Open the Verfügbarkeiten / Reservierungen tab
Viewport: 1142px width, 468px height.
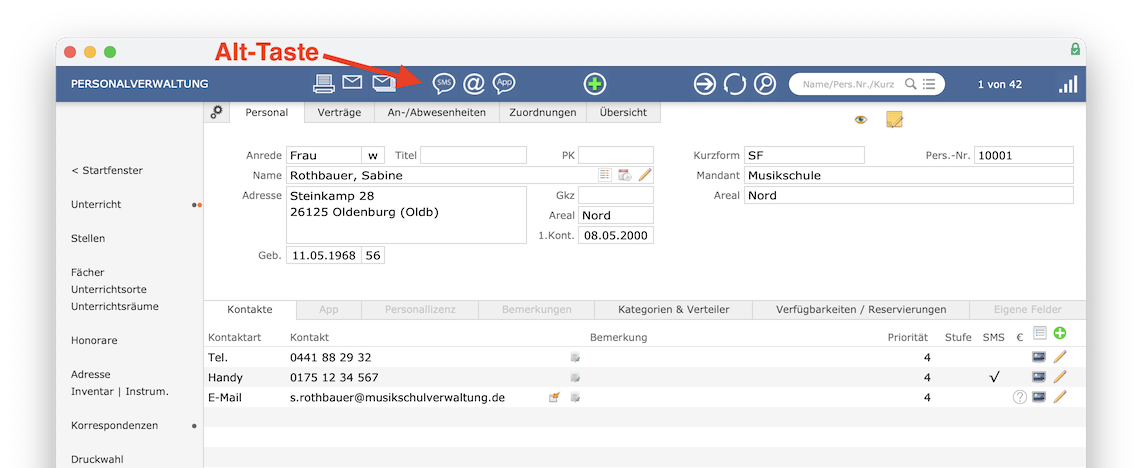point(861,309)
